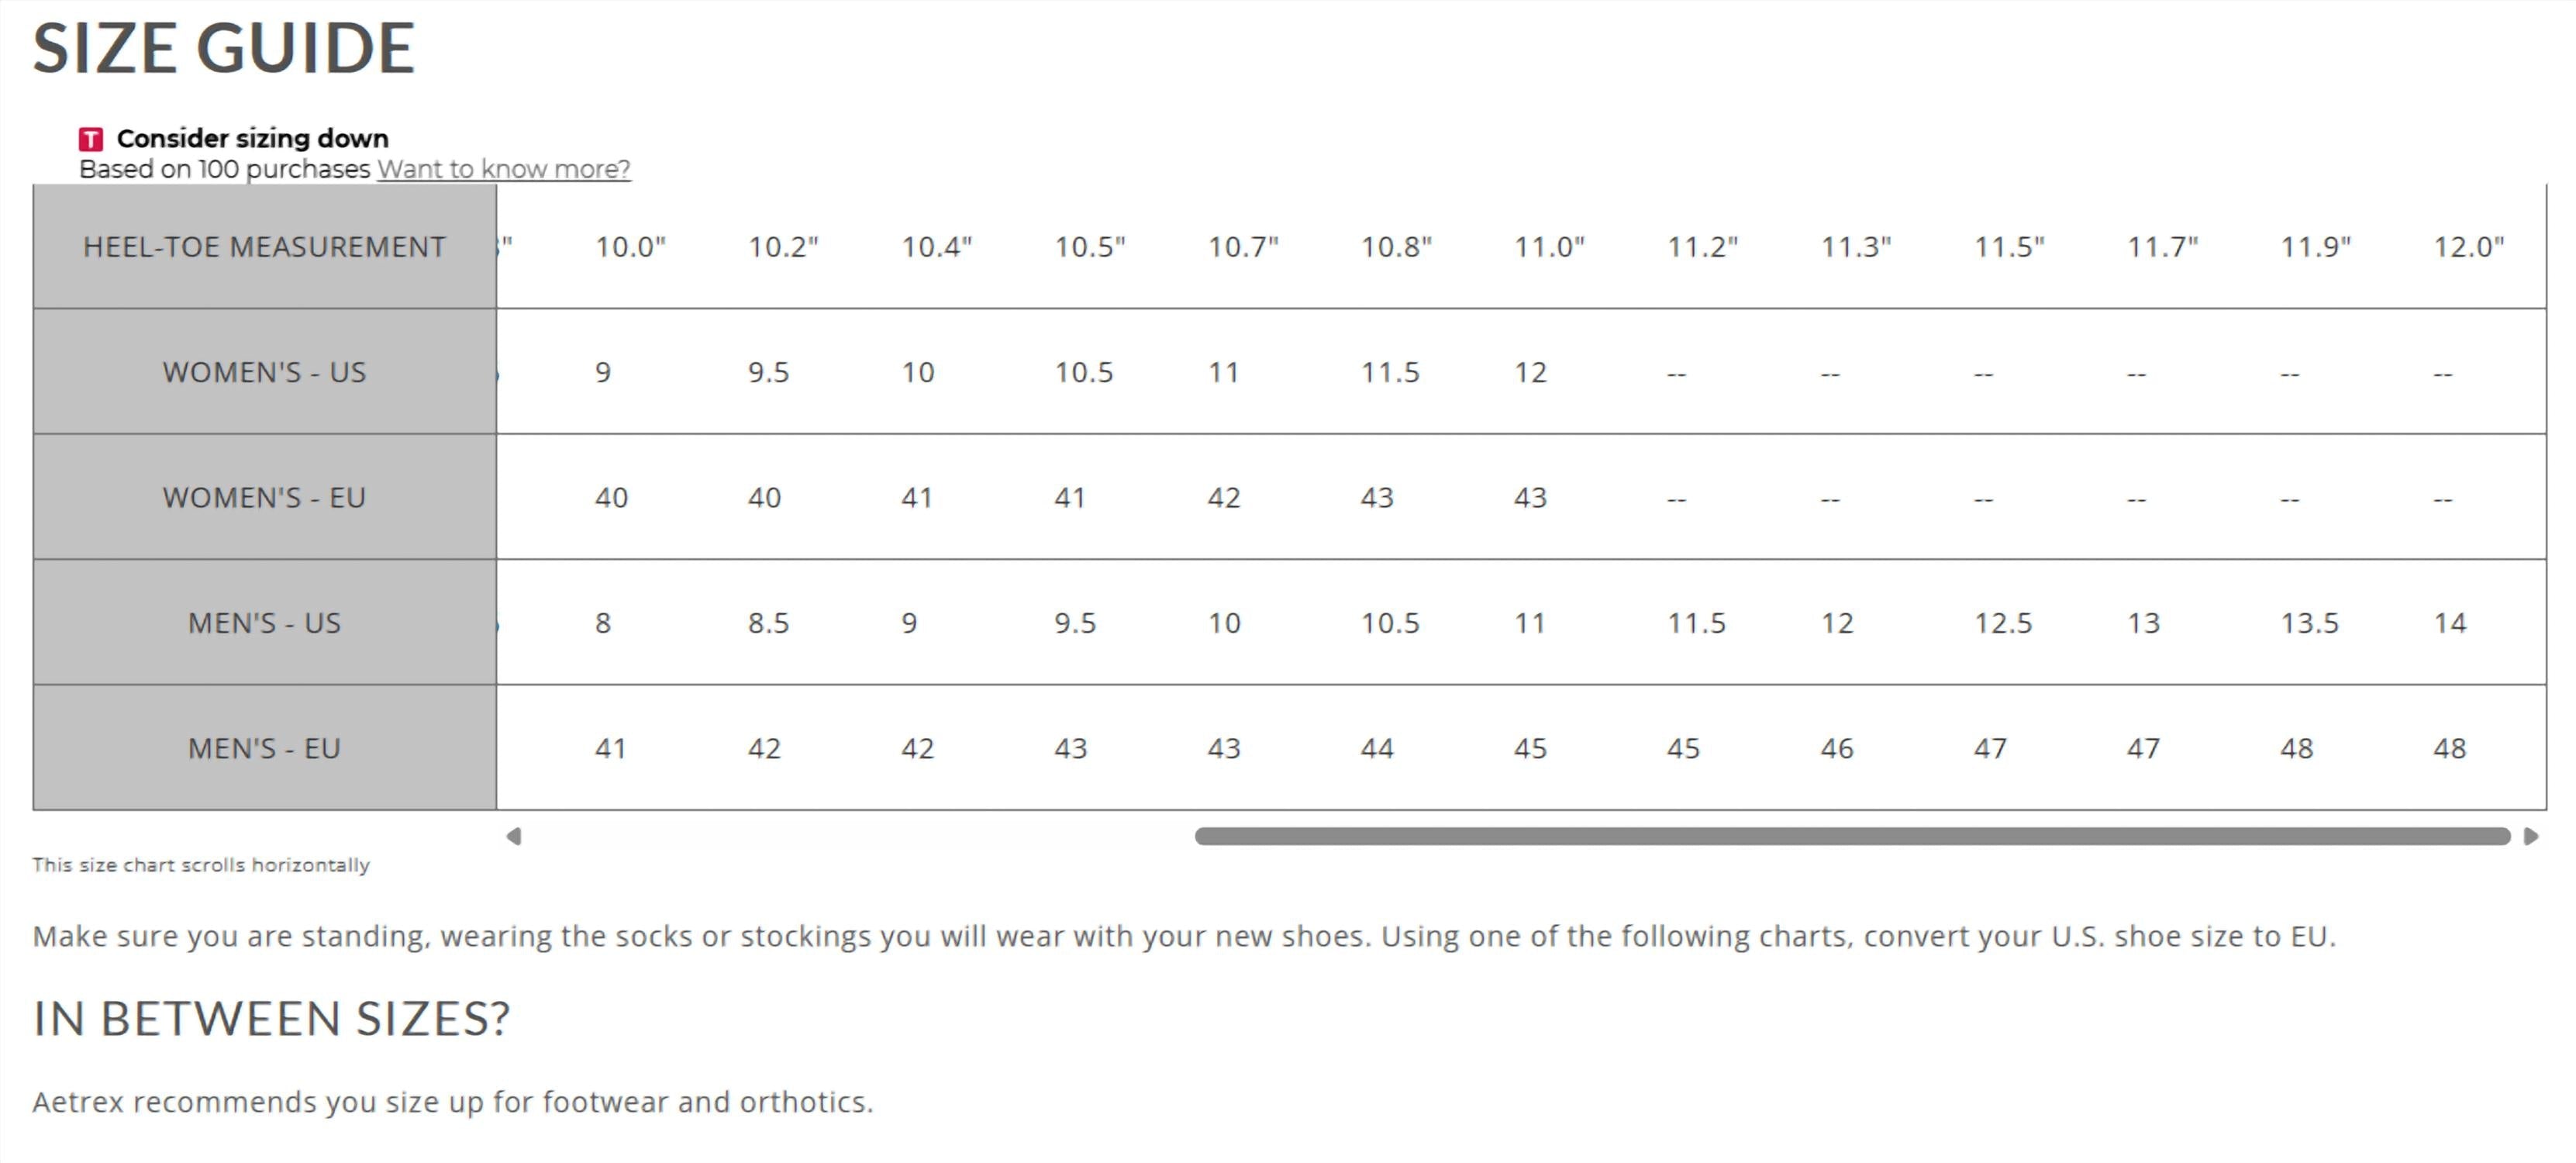
Task: Click the scrollbar right arrow
Action: [x=2531, y=836]
